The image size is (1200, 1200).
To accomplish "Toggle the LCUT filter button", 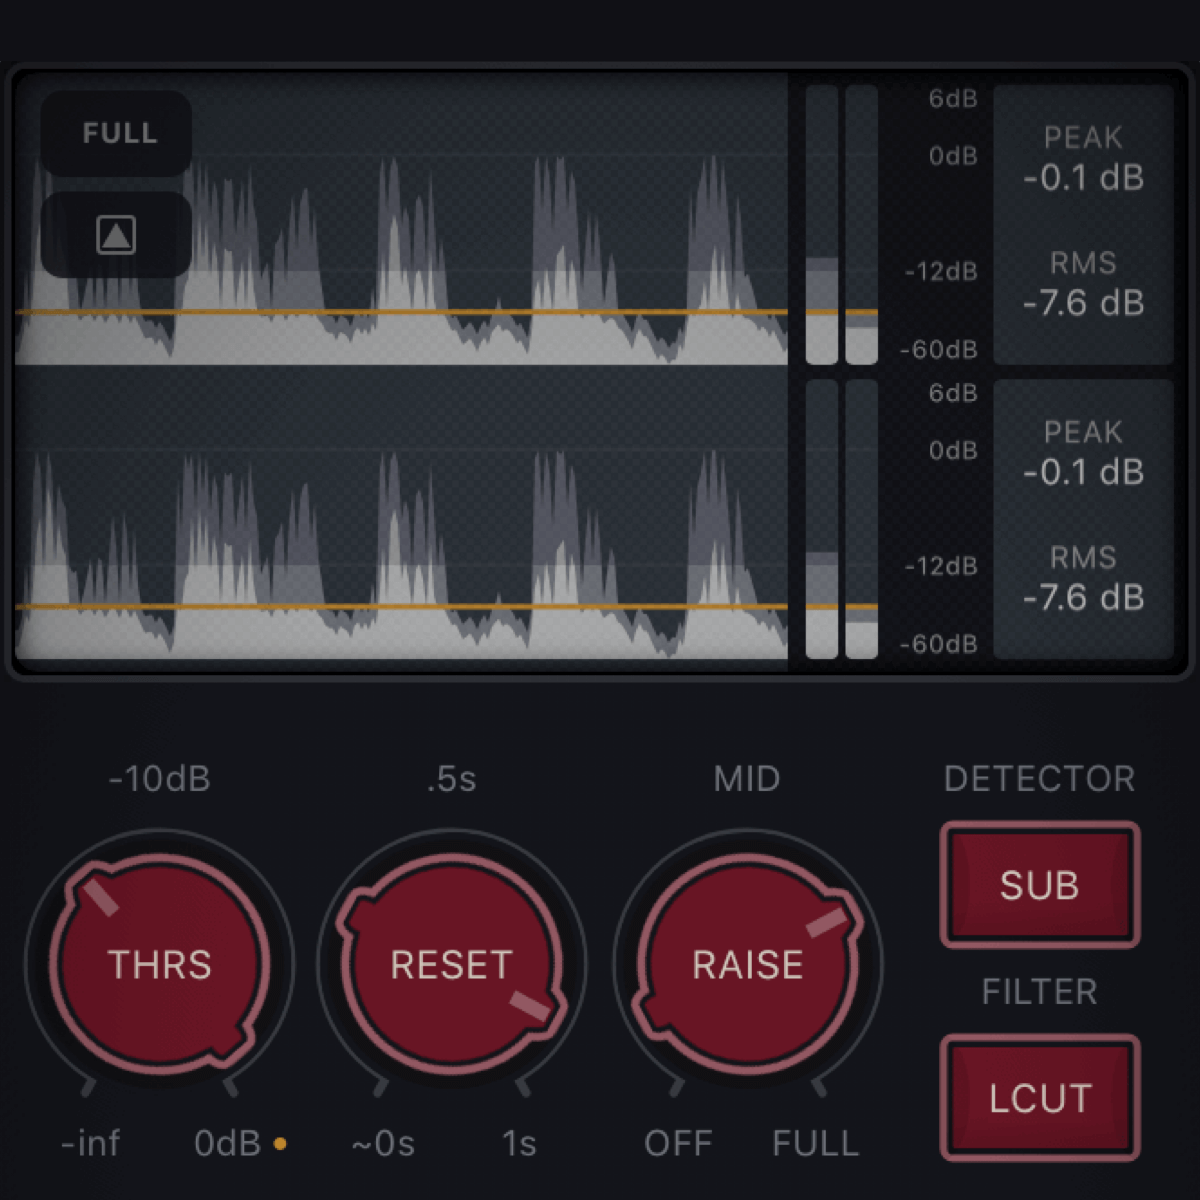I will (x=1039, y=1098).
